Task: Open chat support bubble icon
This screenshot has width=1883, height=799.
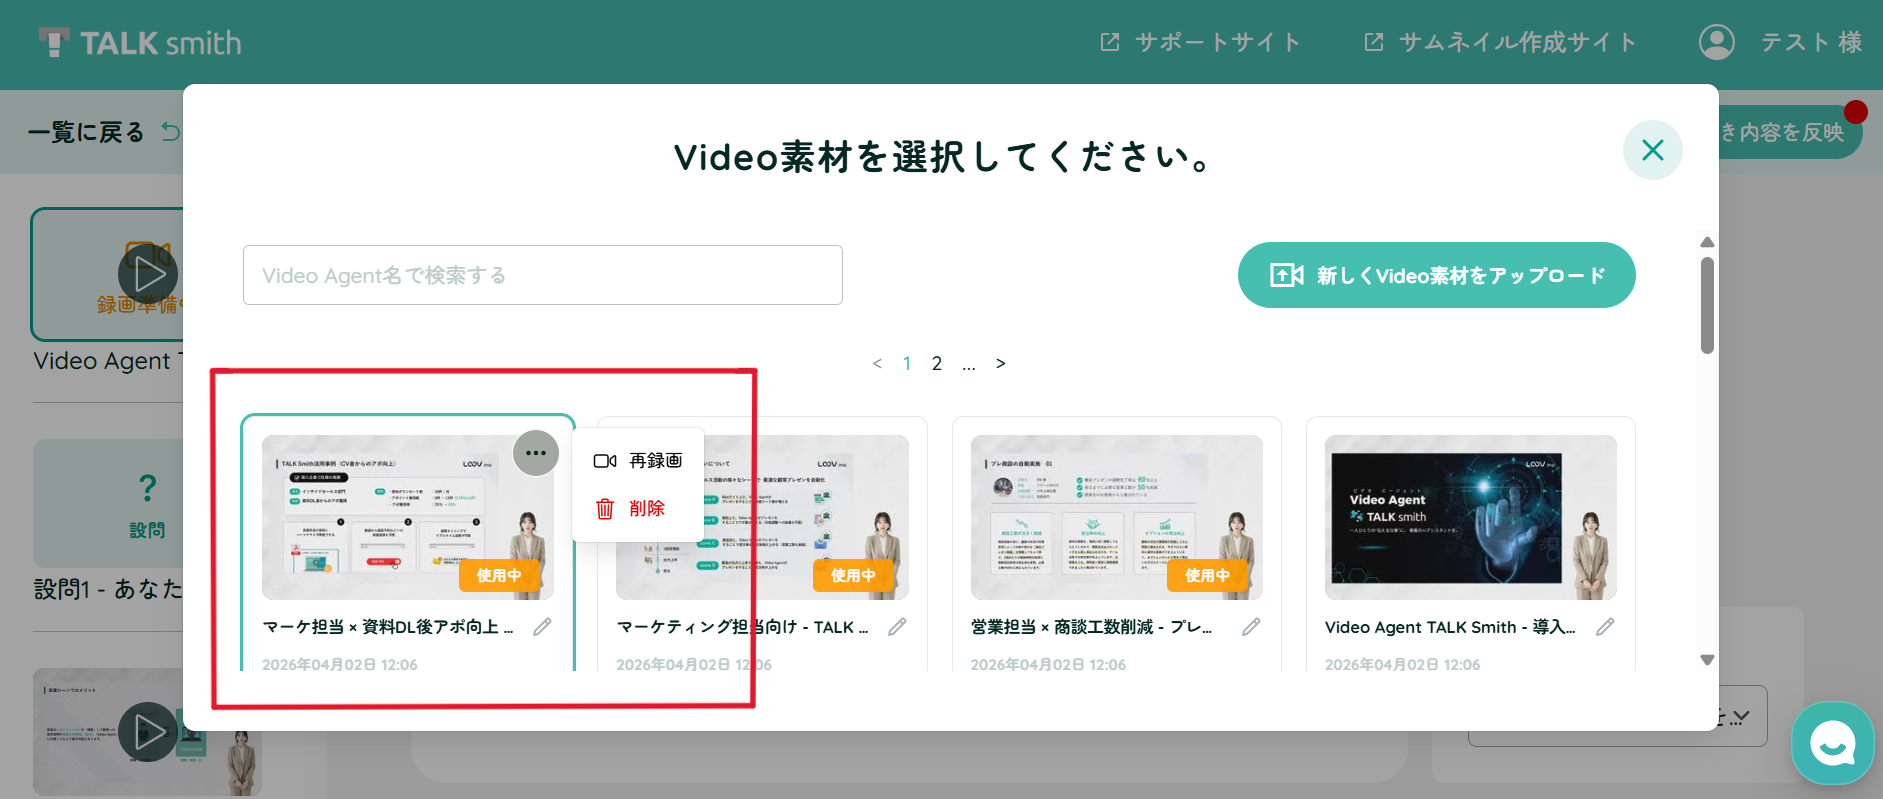Action: [1832, 743]
